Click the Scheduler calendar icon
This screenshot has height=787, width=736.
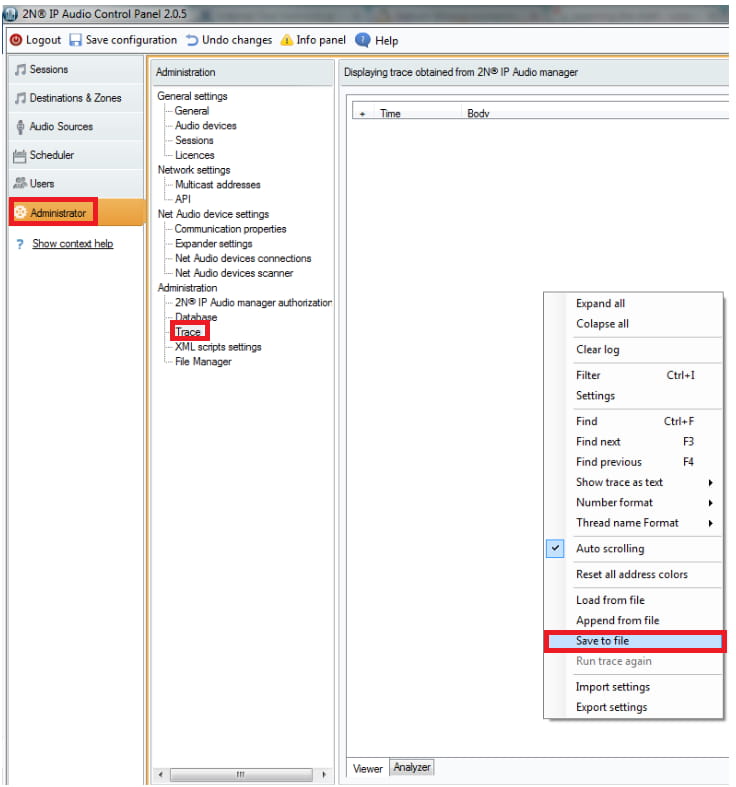coord(20,156)
